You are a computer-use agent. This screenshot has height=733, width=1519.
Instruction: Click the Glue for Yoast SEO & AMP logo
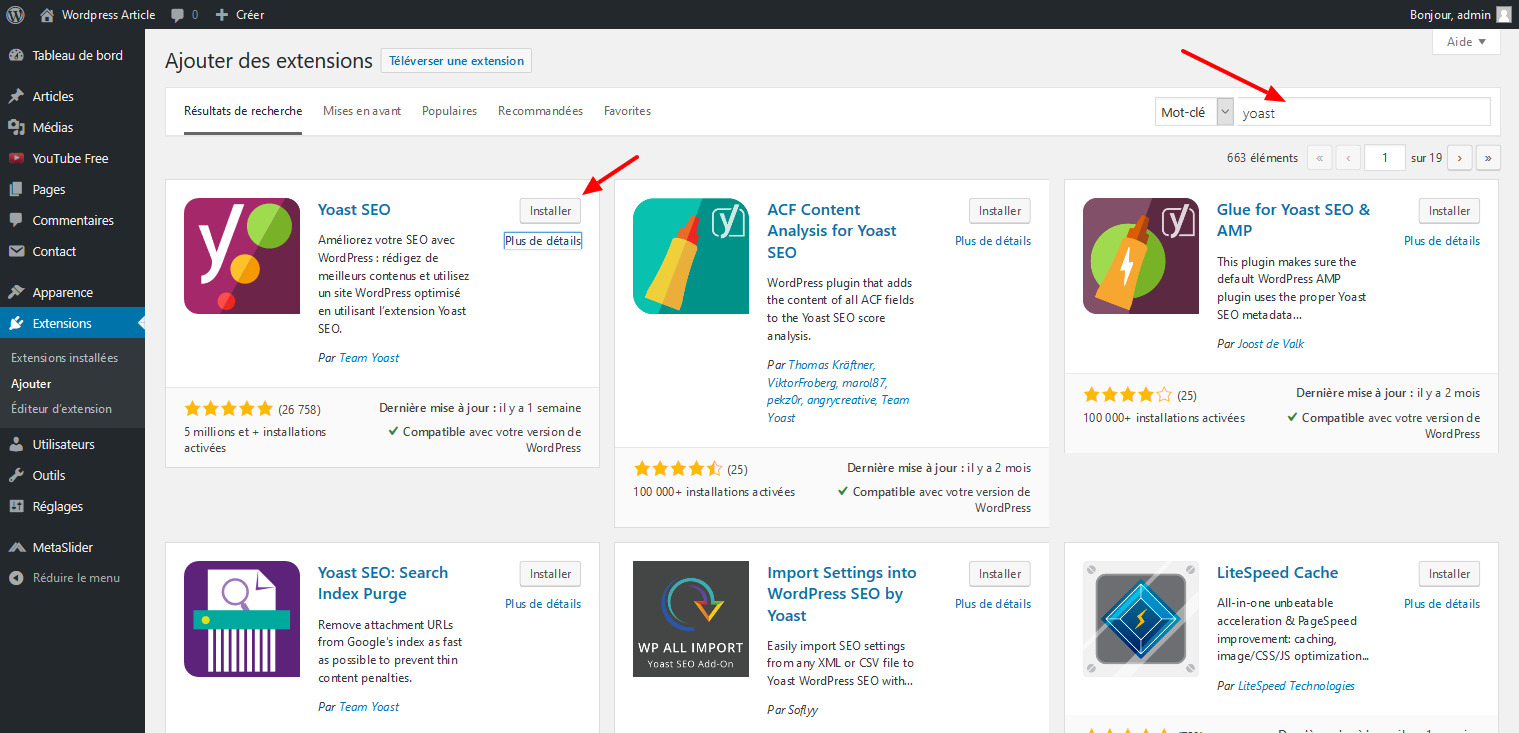click(x=1141, y=256)
